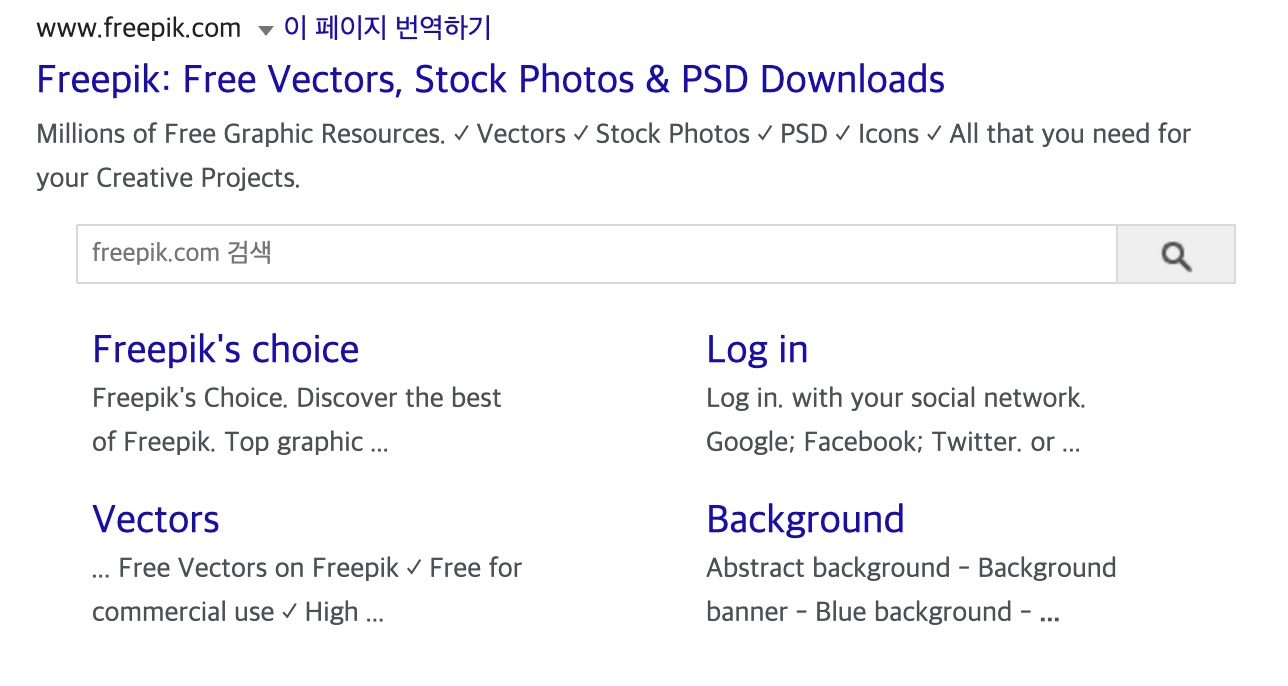Image resolution: width=1288 pixels, height=686 pixels.
Task: Open the 'Background' sitelink
Action: (x=805, y=519)
